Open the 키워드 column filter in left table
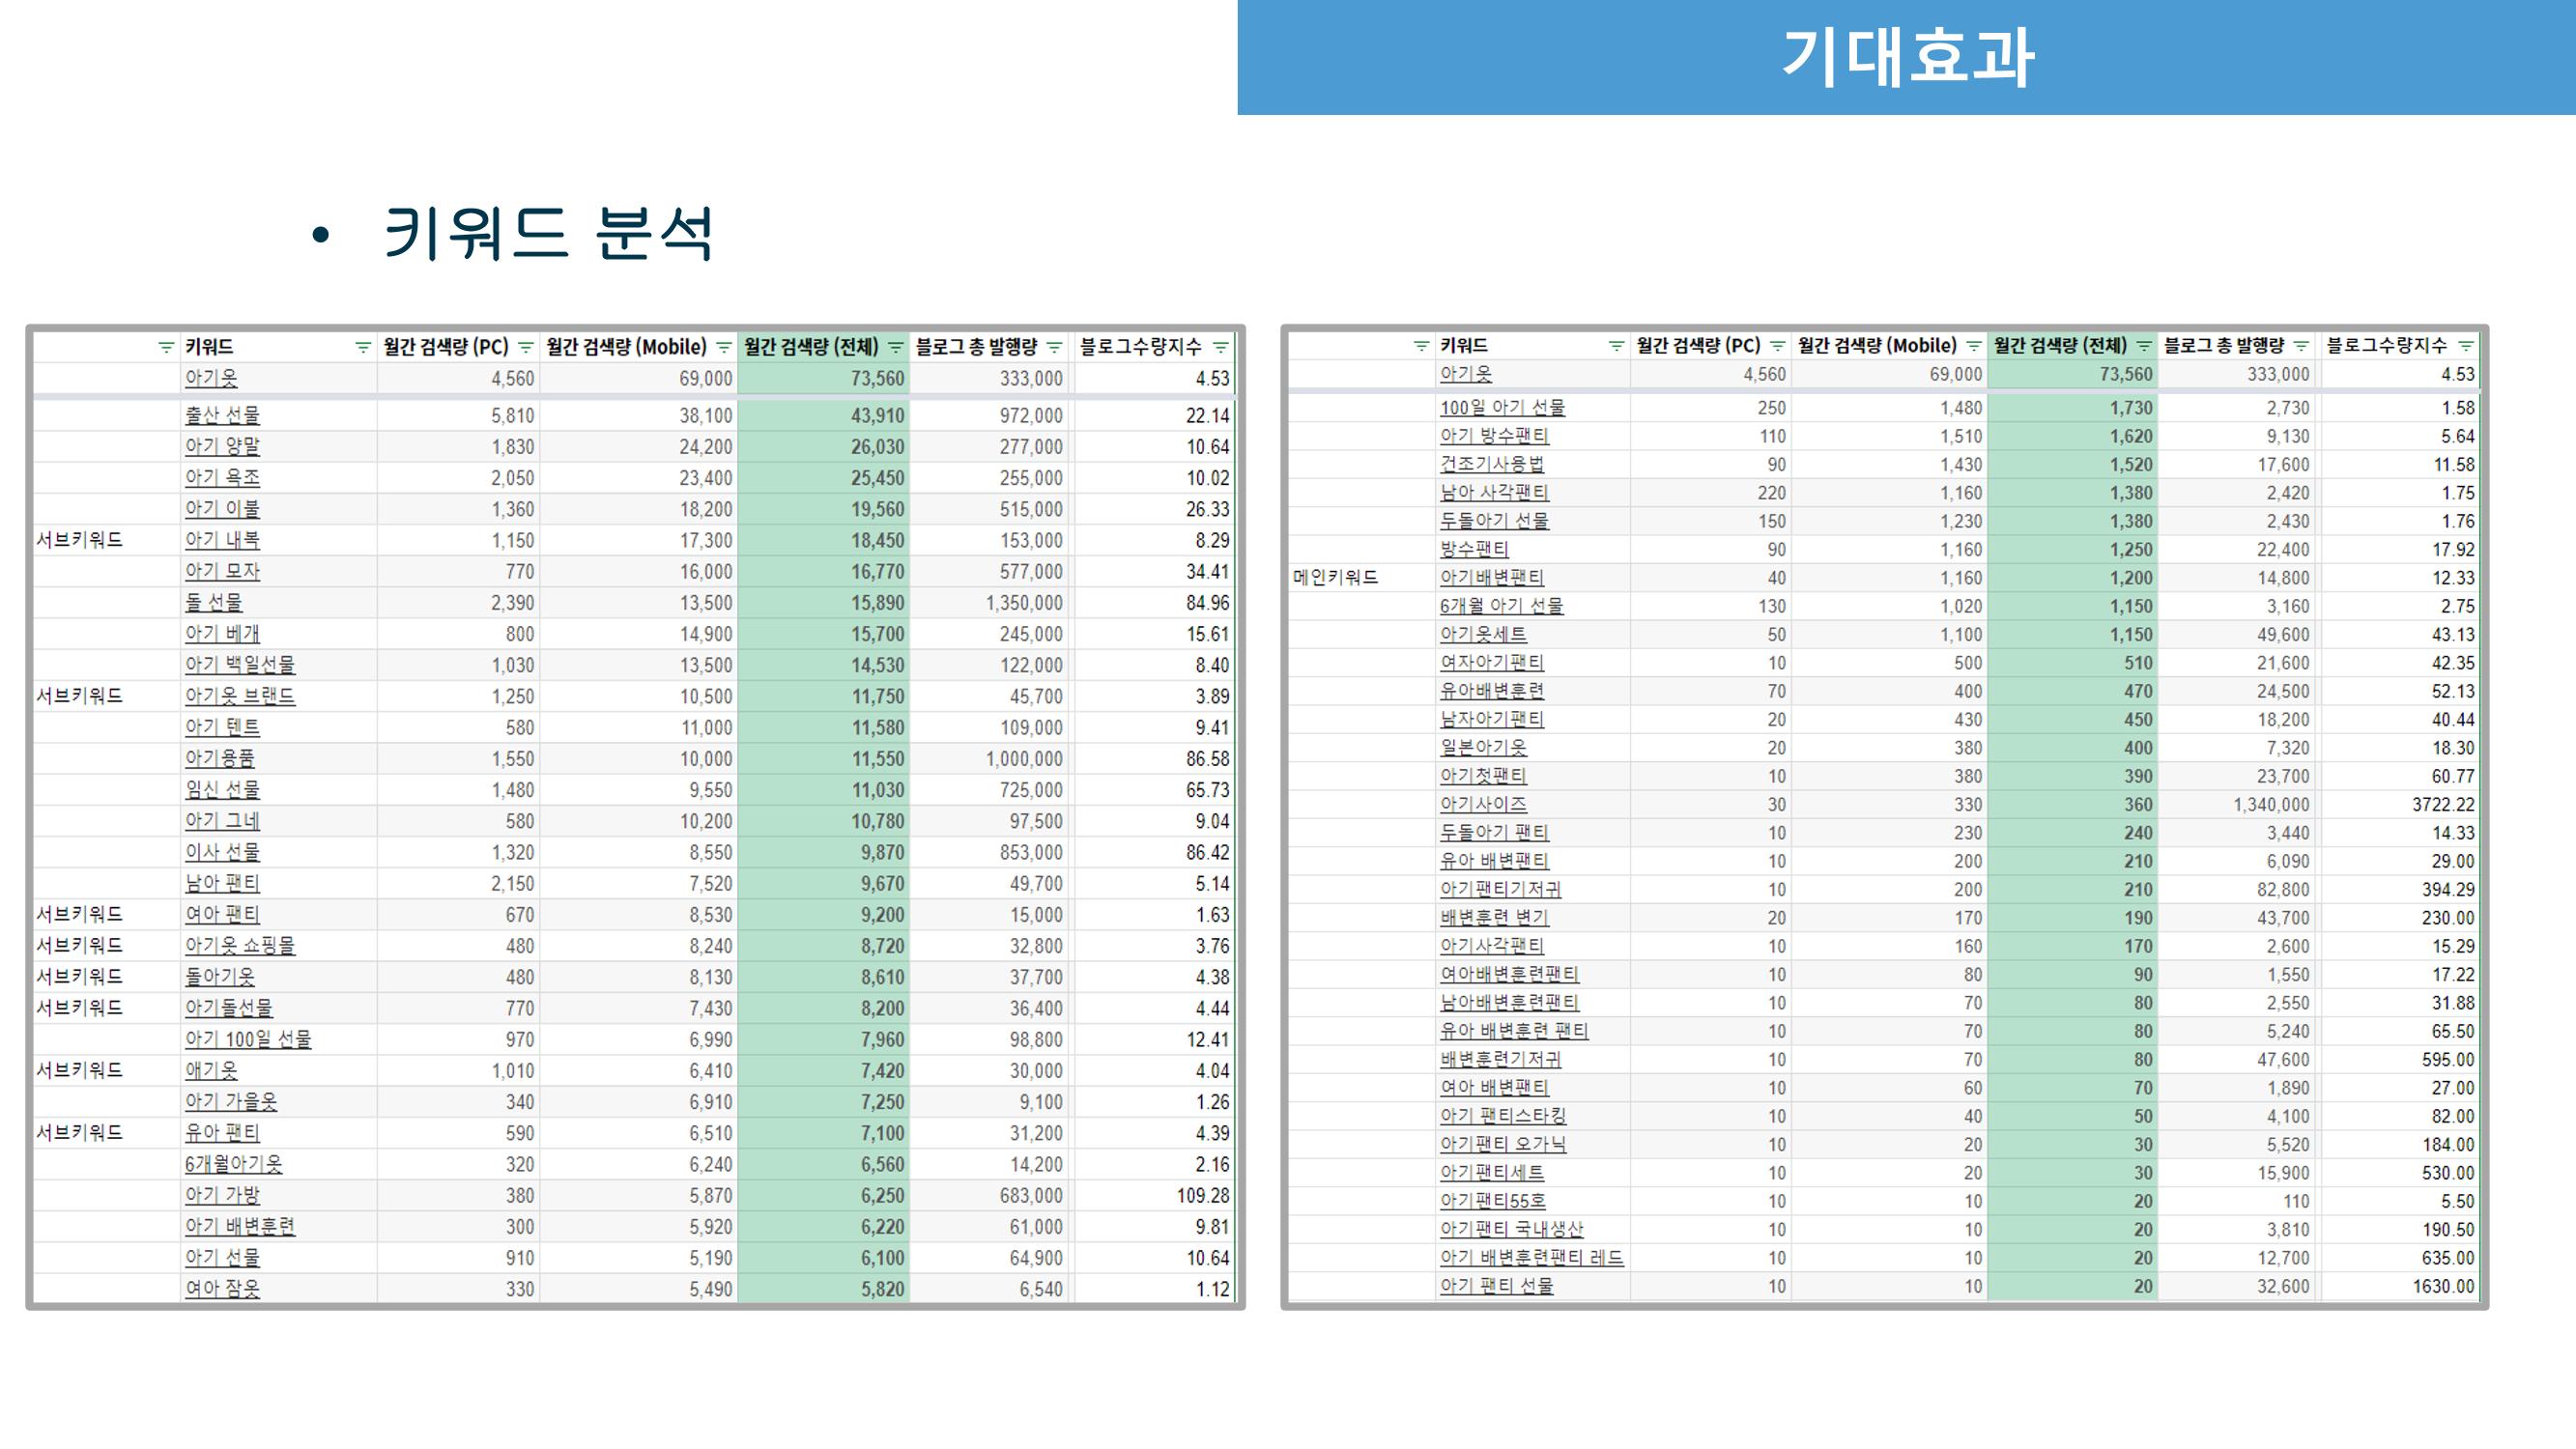This screenshot has height=1449, width=2576. click(x=363, y=347)
